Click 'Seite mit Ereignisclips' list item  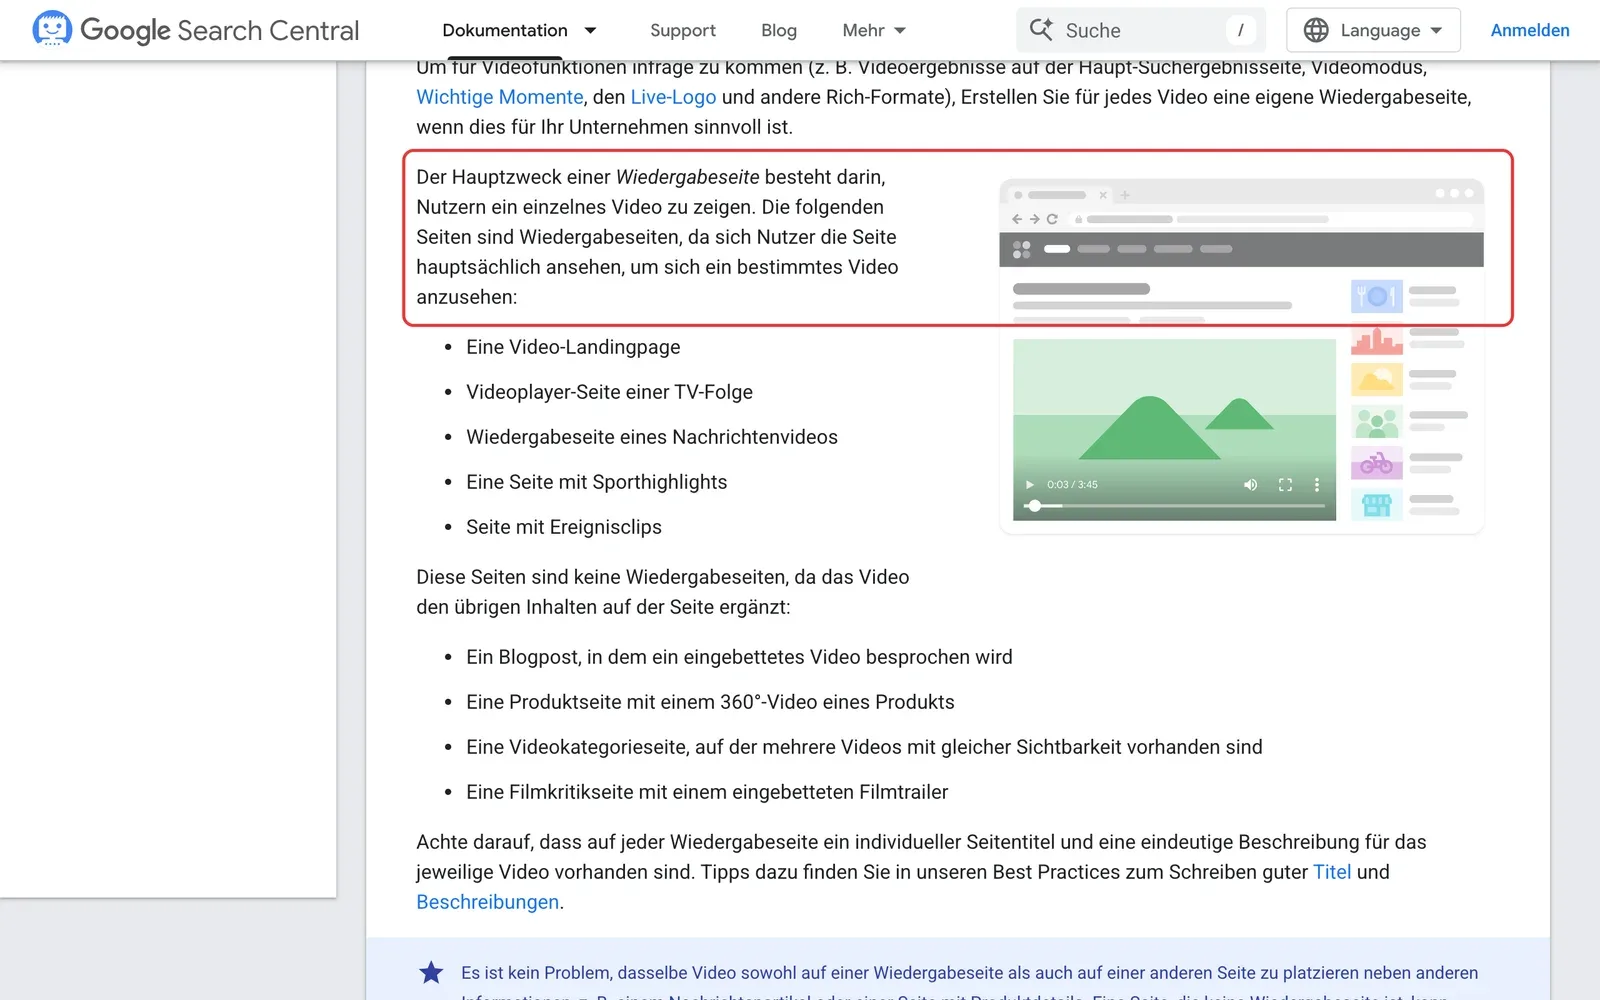coord(564,527)
